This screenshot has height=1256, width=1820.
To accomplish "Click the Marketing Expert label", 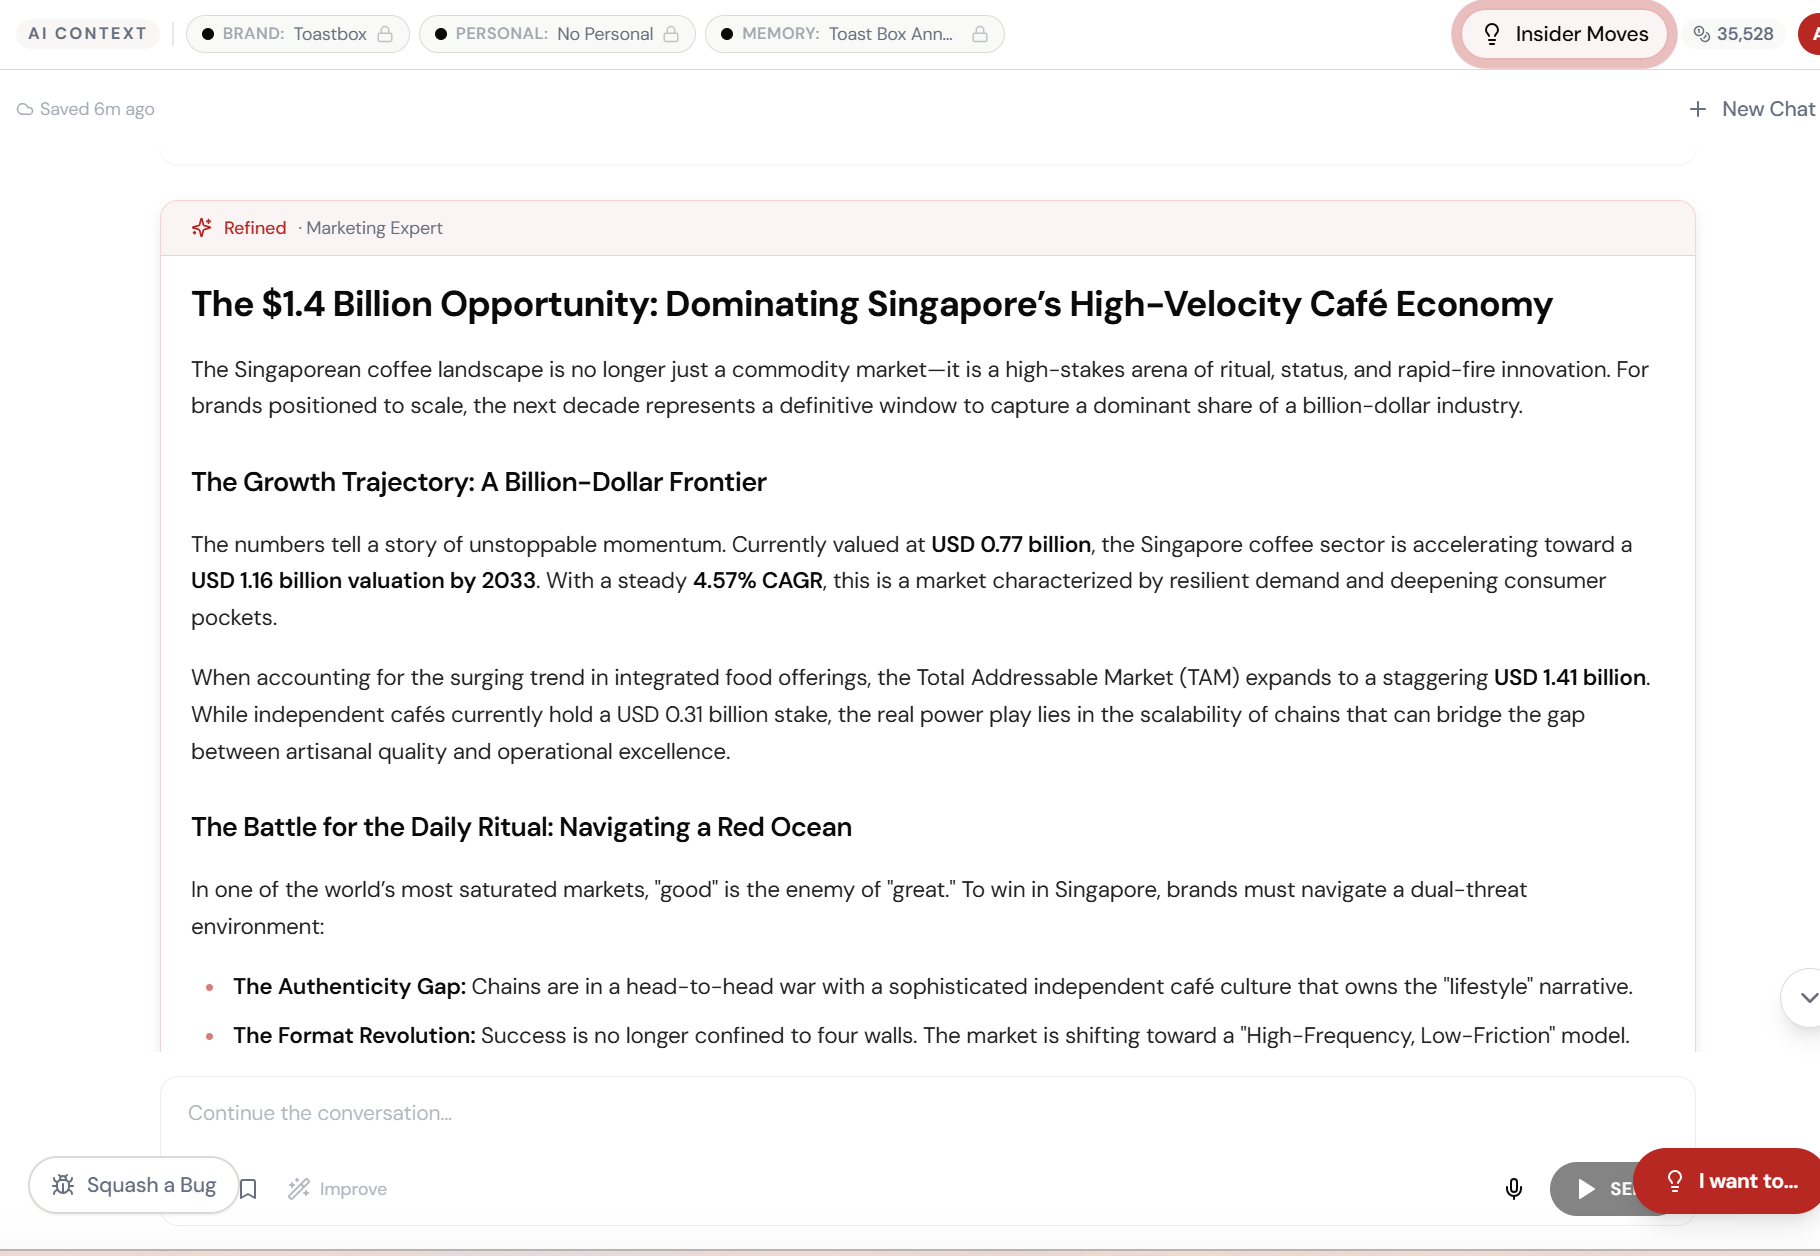I will coord(374,228).
